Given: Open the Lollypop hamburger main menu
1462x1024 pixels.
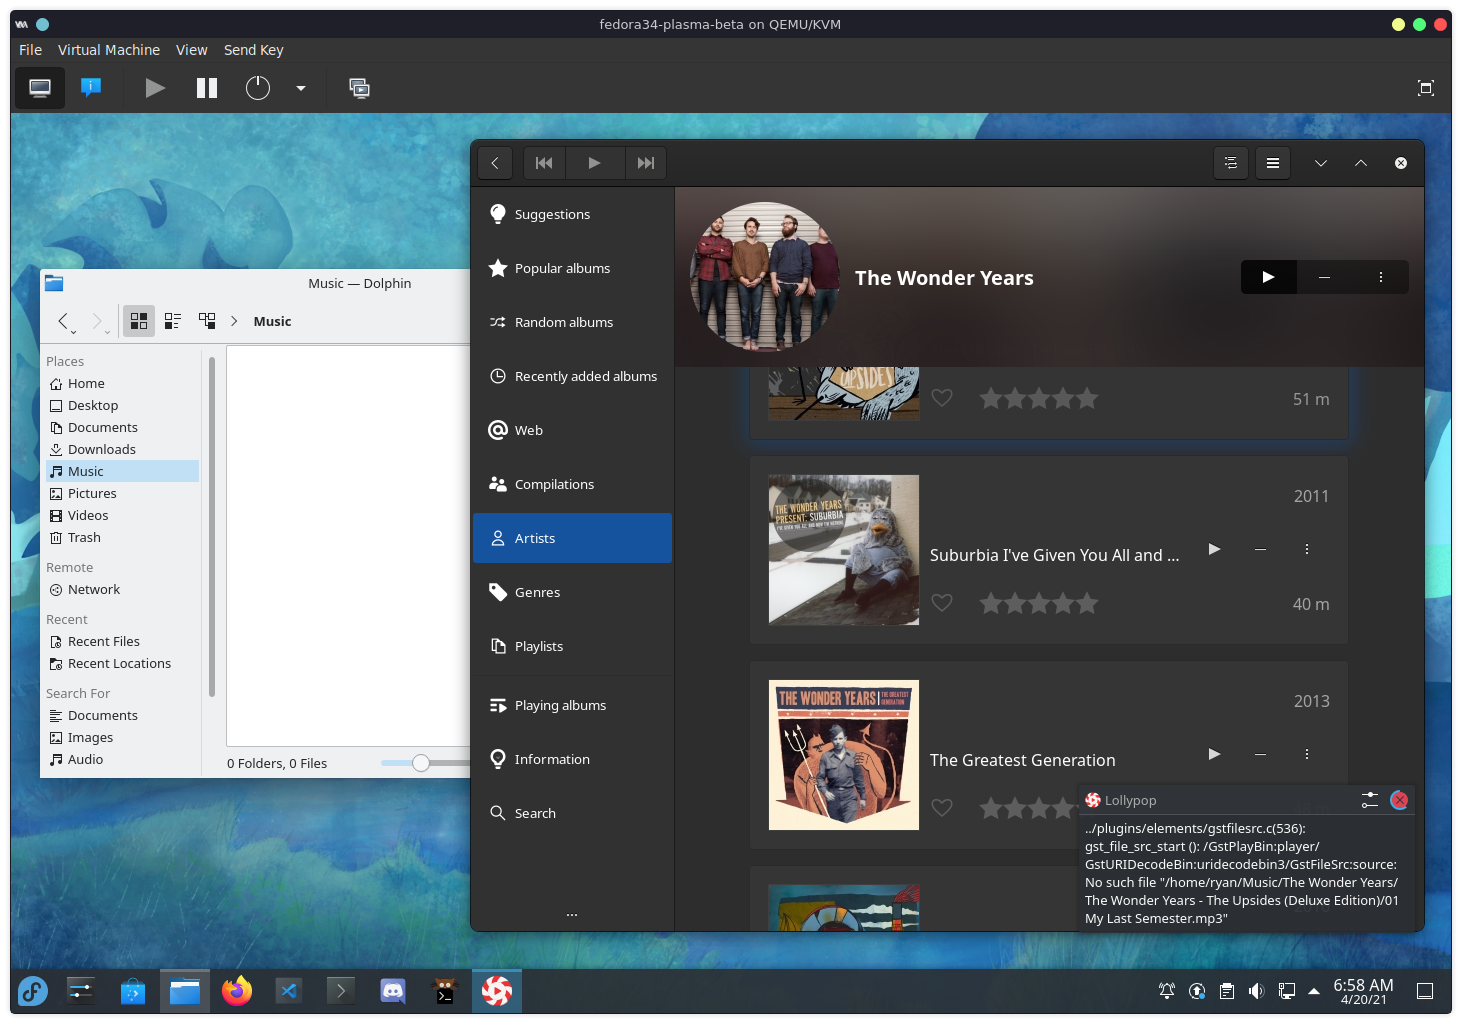Looking at the screenshot, I should (x=1273, y=163).
